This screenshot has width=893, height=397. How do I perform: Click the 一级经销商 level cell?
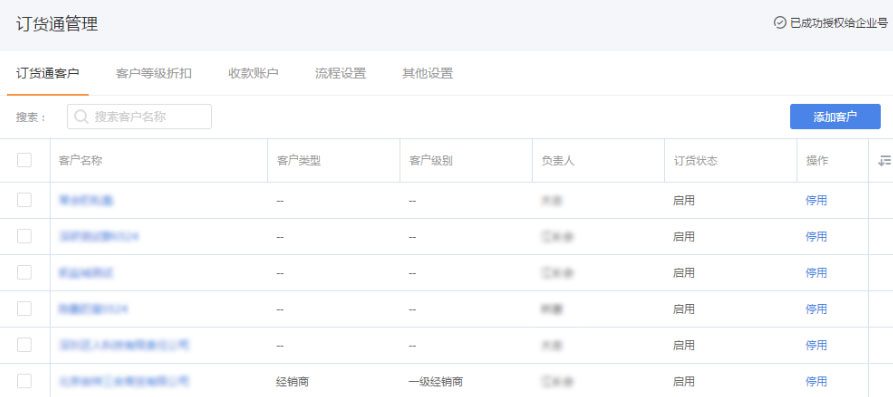(436, 382)
